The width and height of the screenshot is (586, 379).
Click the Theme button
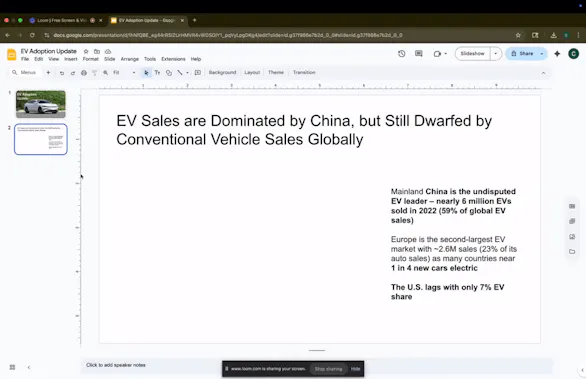pyautogui.click(x=276, y=73)
